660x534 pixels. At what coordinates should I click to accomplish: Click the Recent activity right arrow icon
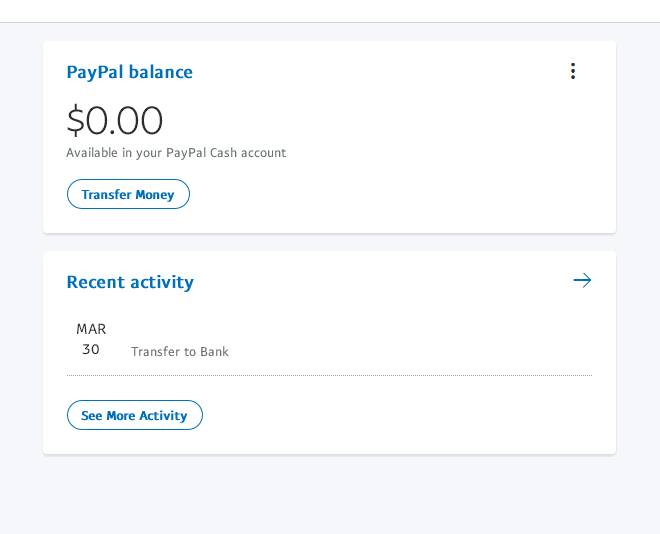[582, 280]
